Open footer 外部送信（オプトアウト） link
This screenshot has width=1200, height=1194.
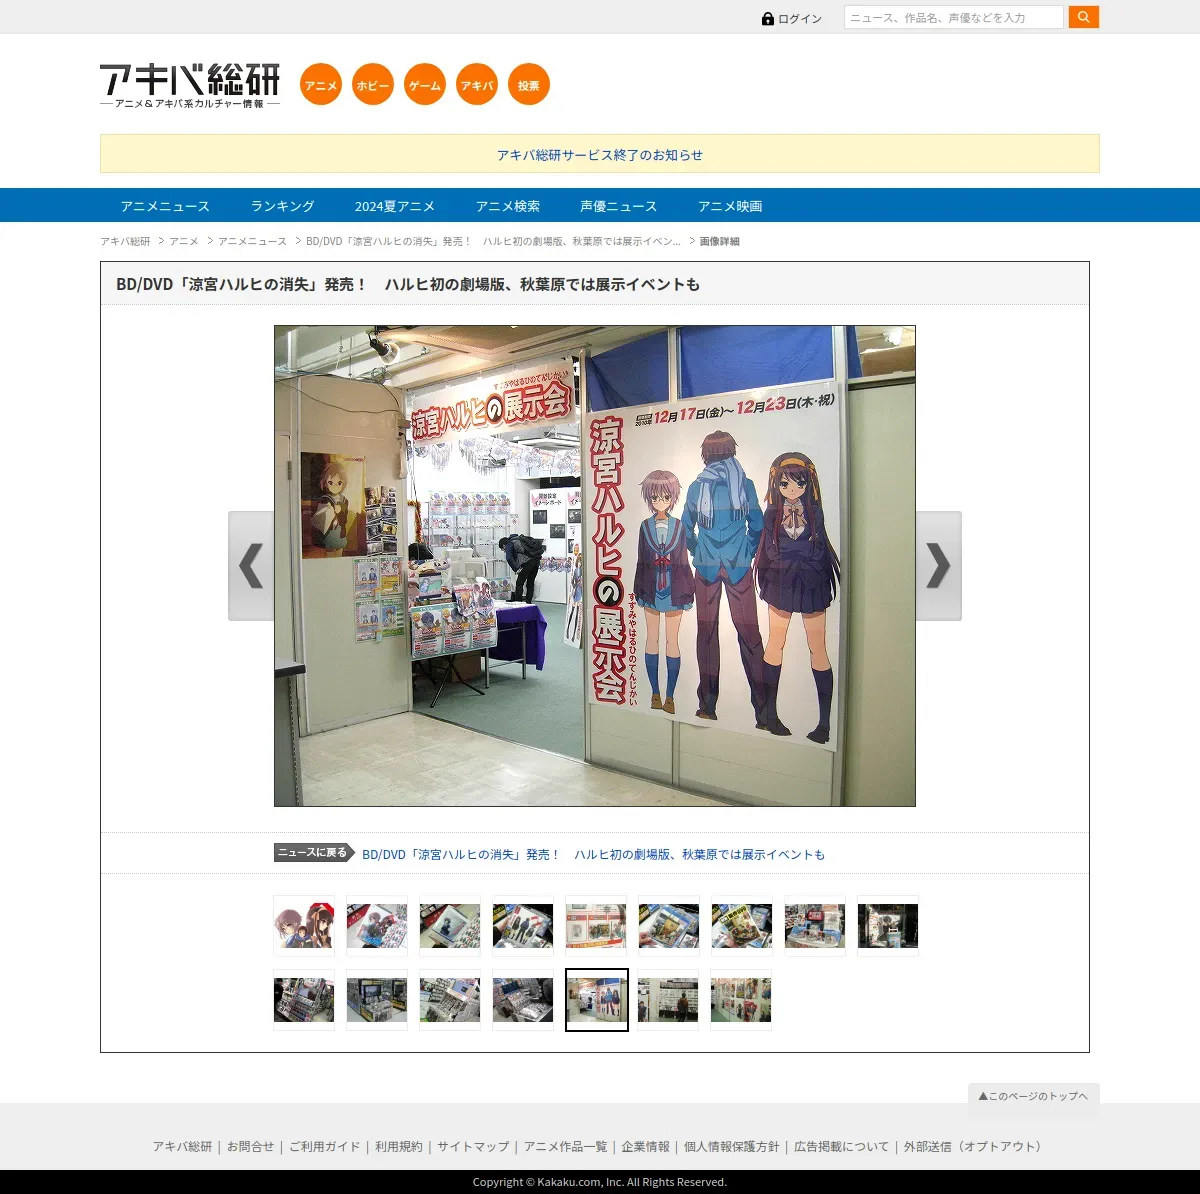click(x=975, y=1146)
